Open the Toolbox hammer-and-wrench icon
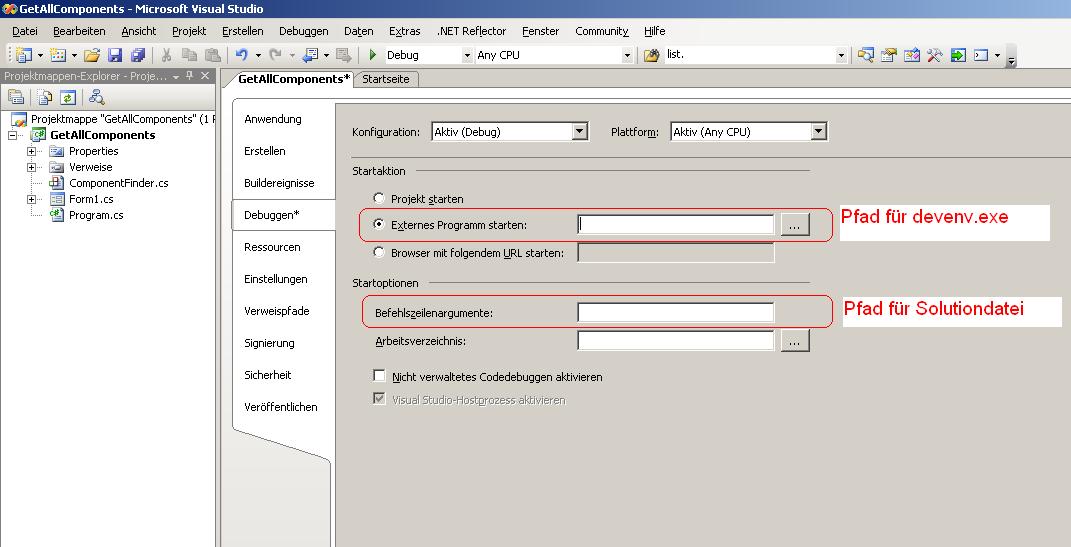This screenshot has width=1071, height=547. 934,55
